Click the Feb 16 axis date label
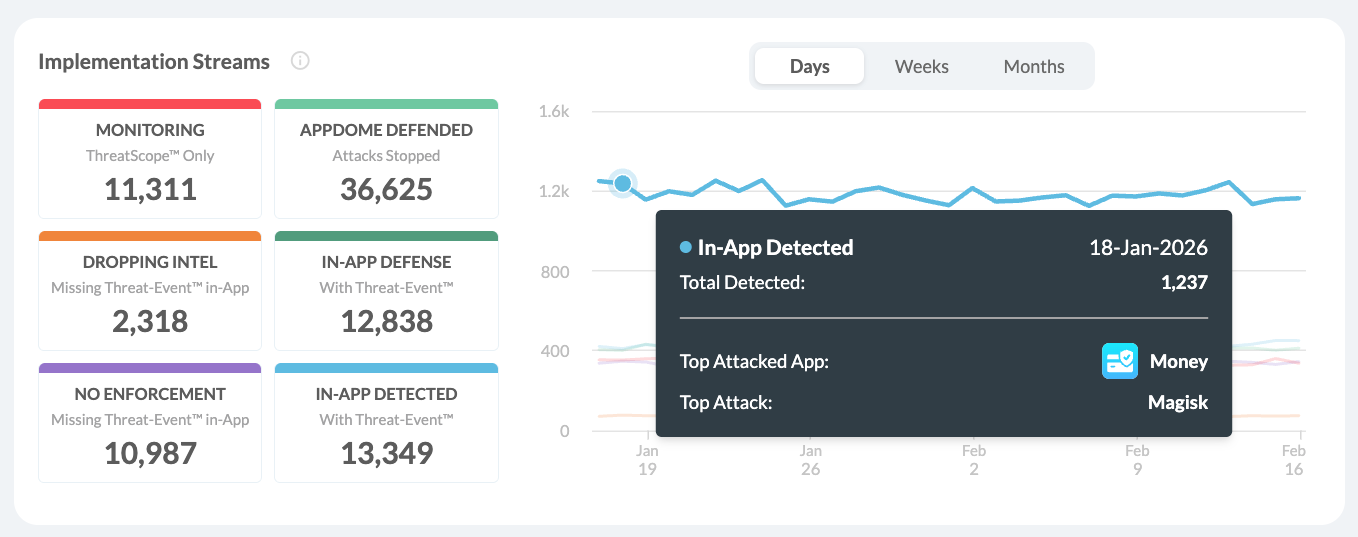Viewport: 1358px width, 537px height. click(x=1294, y=459)
